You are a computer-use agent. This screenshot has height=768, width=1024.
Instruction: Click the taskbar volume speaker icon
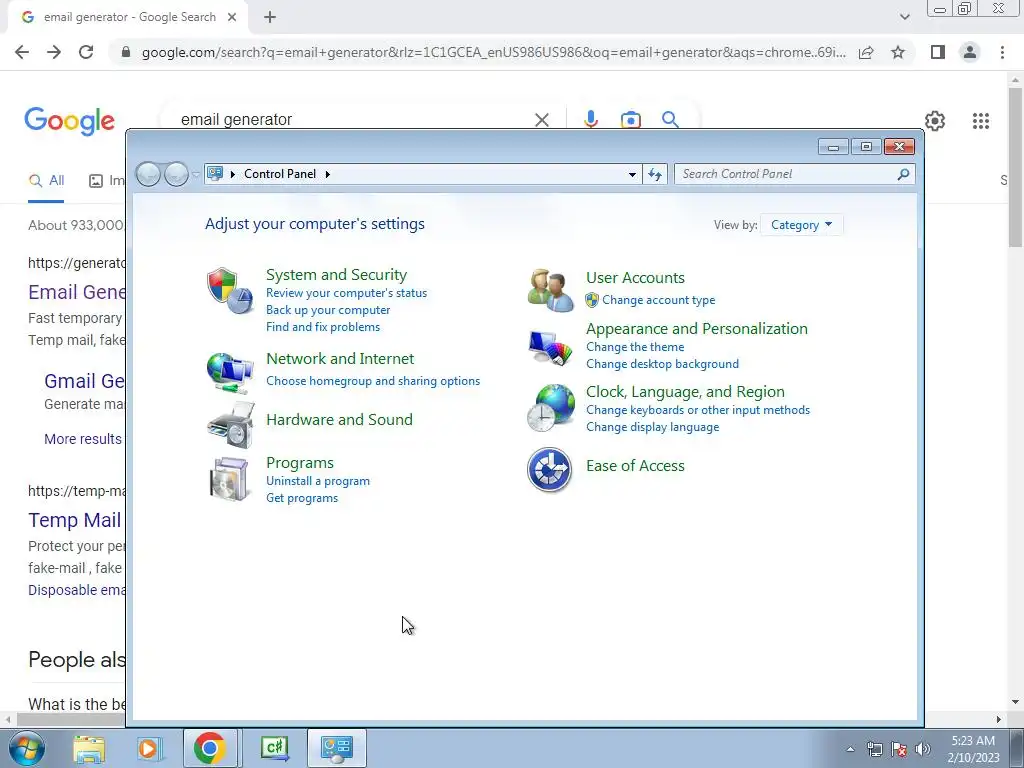[x=923, y=749]
